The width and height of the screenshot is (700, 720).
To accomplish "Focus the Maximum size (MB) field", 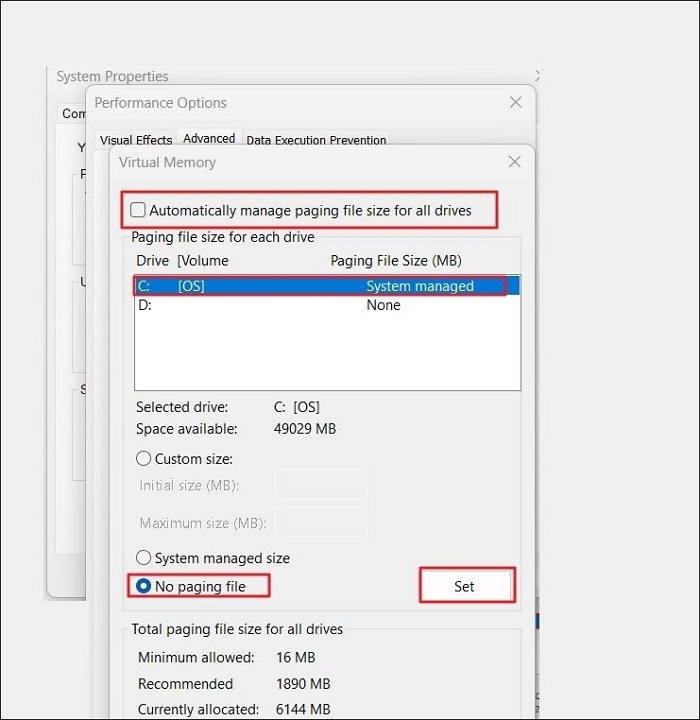I will (321, 522).
